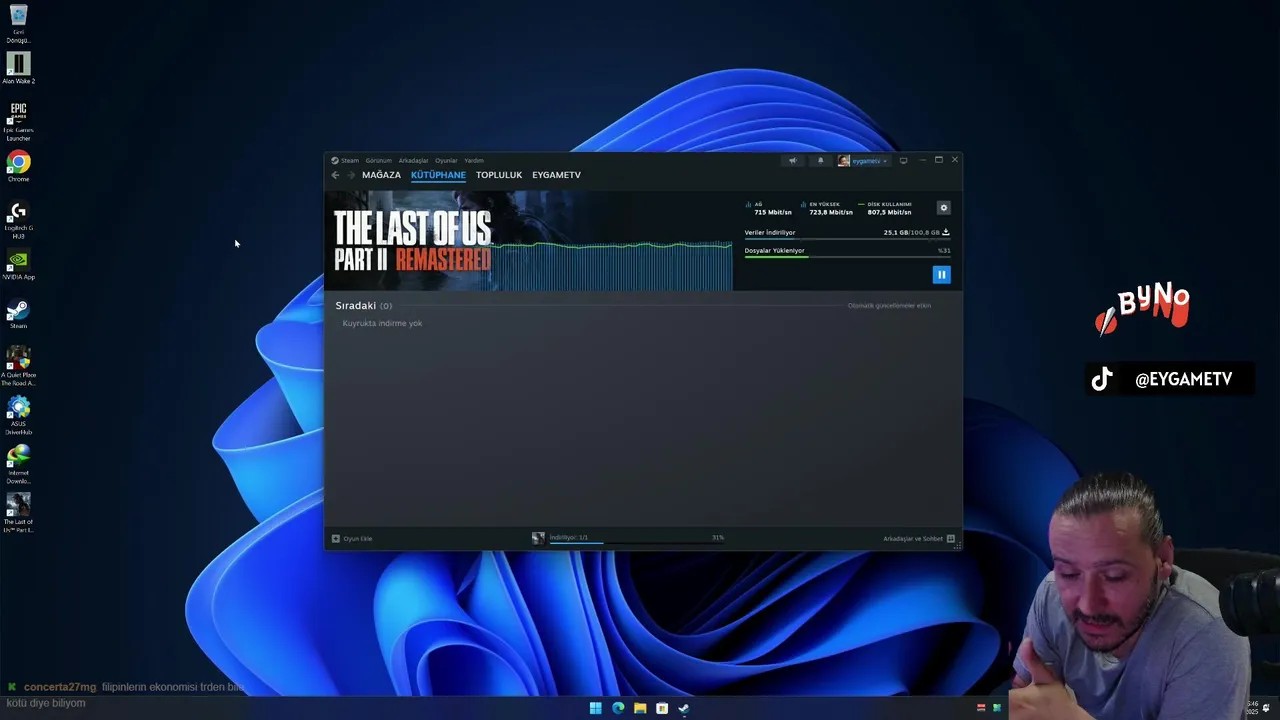This screenshot has height=720, width=1280.
Task: Open Steam announcements megaphone icon
Action: point(792,160)
